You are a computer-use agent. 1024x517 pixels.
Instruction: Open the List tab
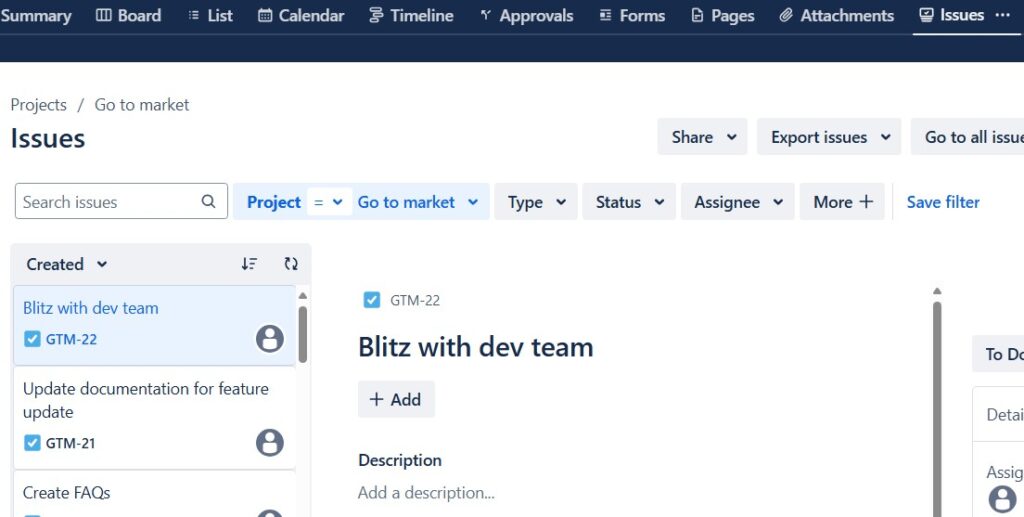click(210, 16)
